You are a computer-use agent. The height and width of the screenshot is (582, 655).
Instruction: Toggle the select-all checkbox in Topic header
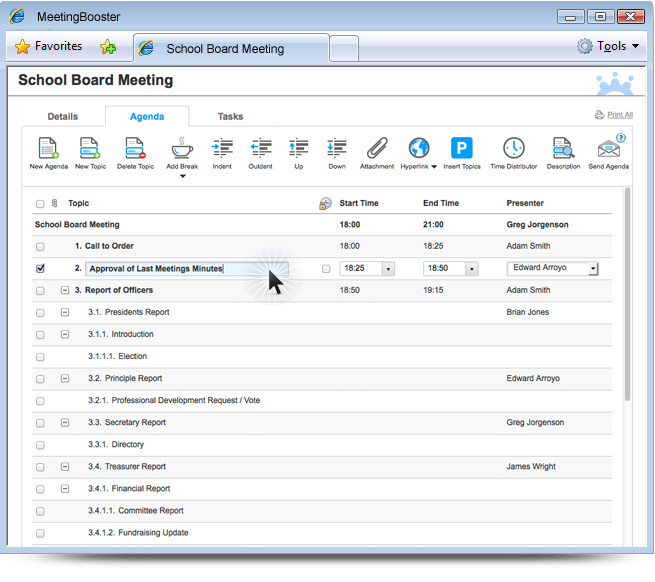(x=40, y=204)
